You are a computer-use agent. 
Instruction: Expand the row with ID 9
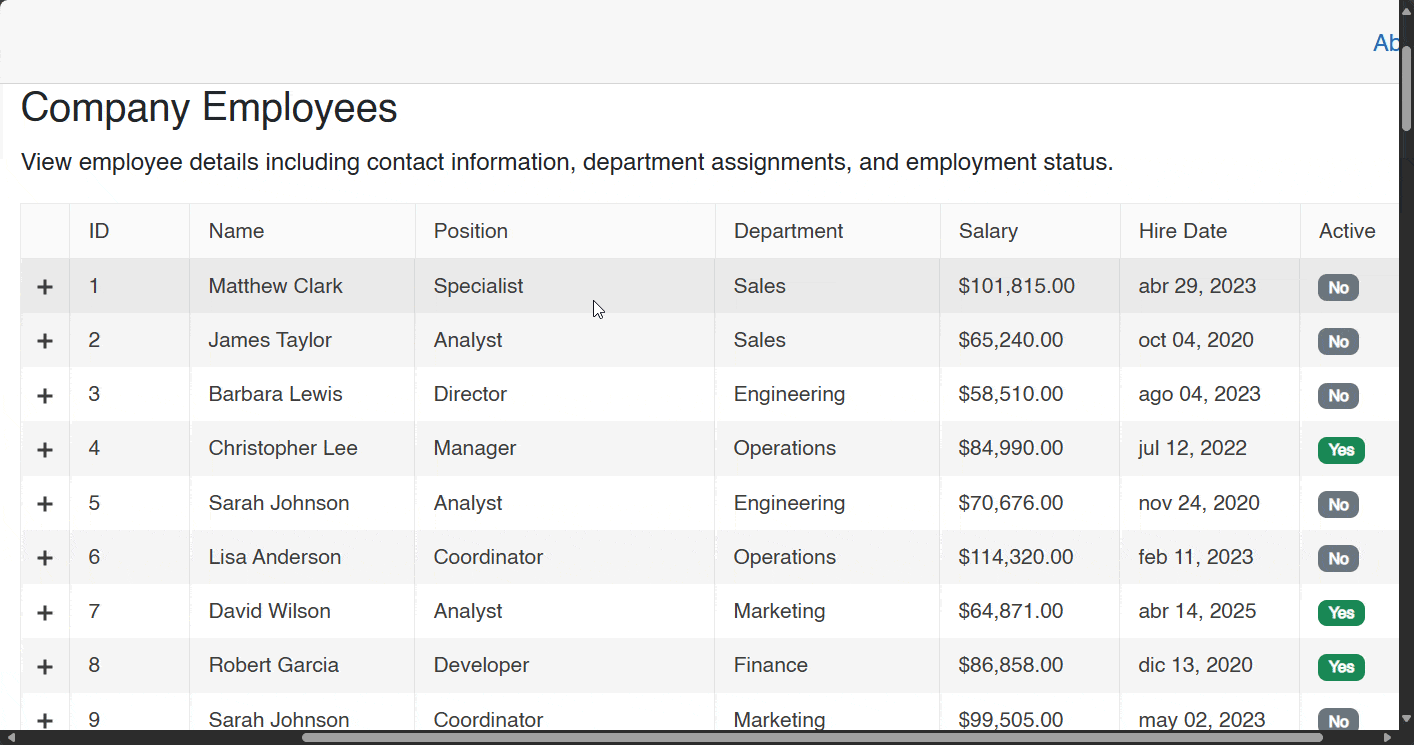[45, 720]
